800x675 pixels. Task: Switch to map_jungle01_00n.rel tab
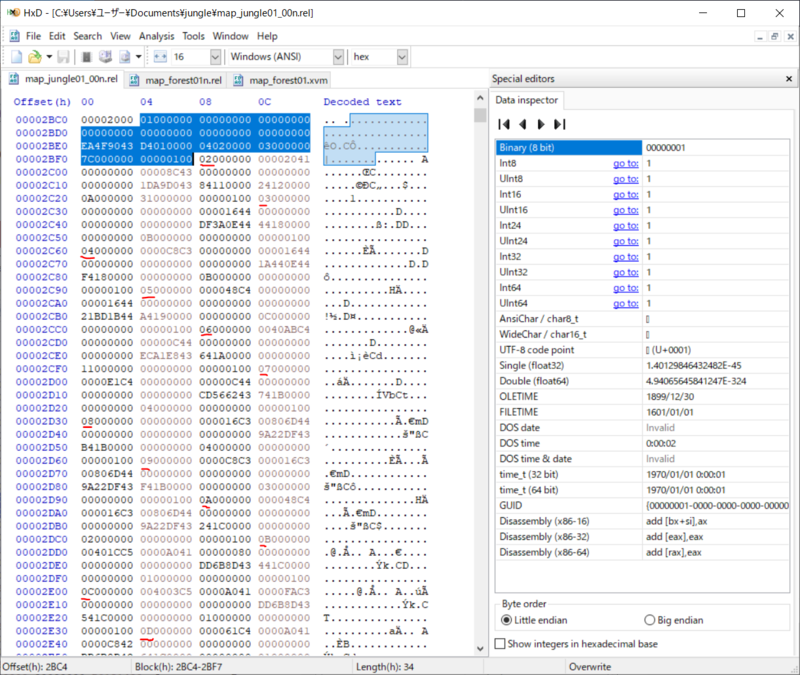tap(64, 79)
